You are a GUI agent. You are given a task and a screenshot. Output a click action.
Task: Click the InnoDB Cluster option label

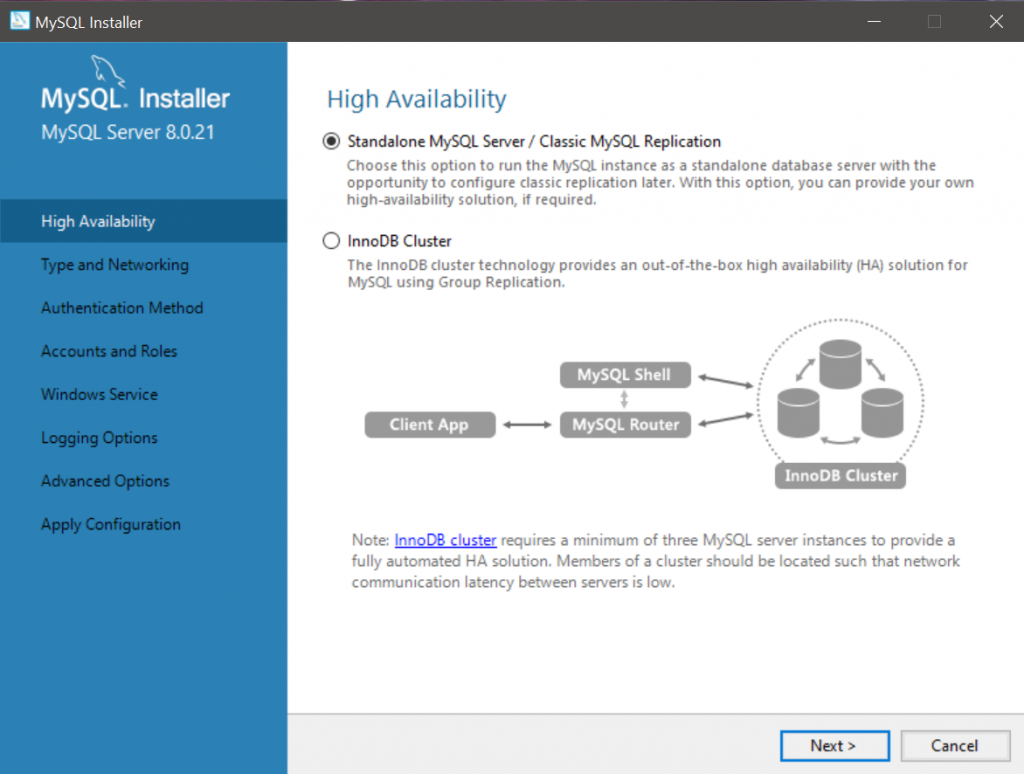[x=399, y=241]
